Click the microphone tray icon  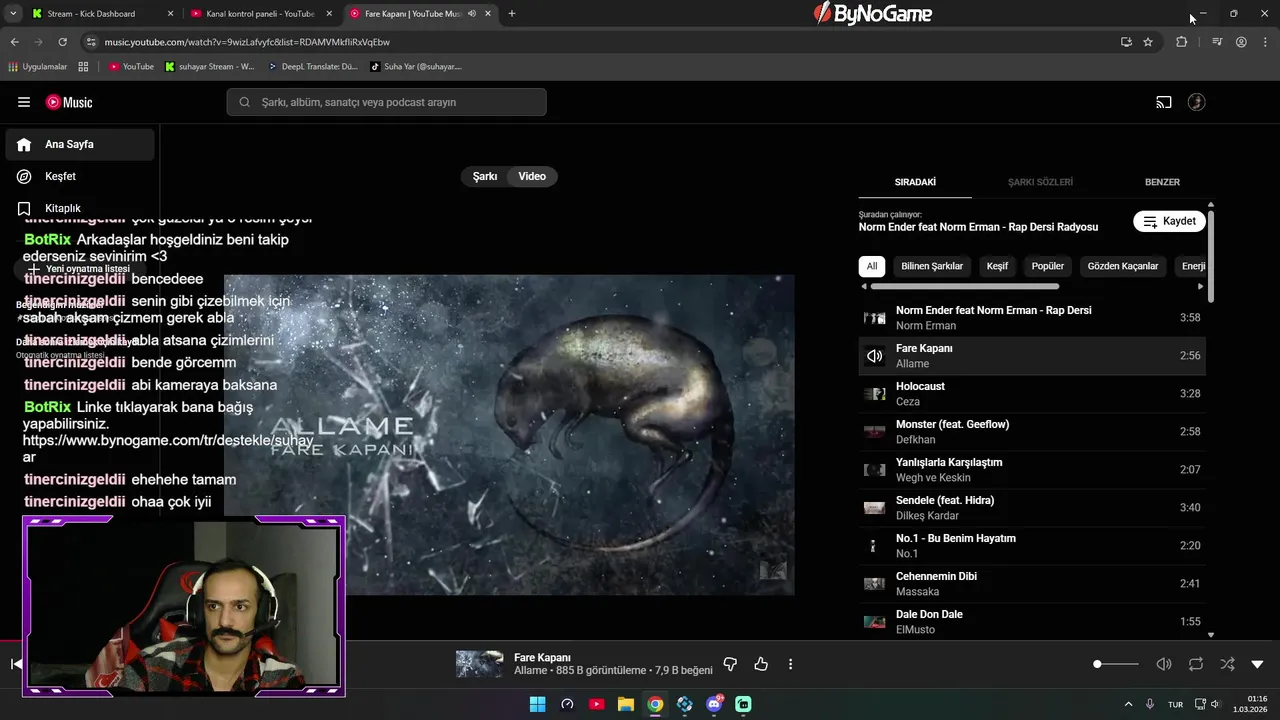click(1150, 704)
